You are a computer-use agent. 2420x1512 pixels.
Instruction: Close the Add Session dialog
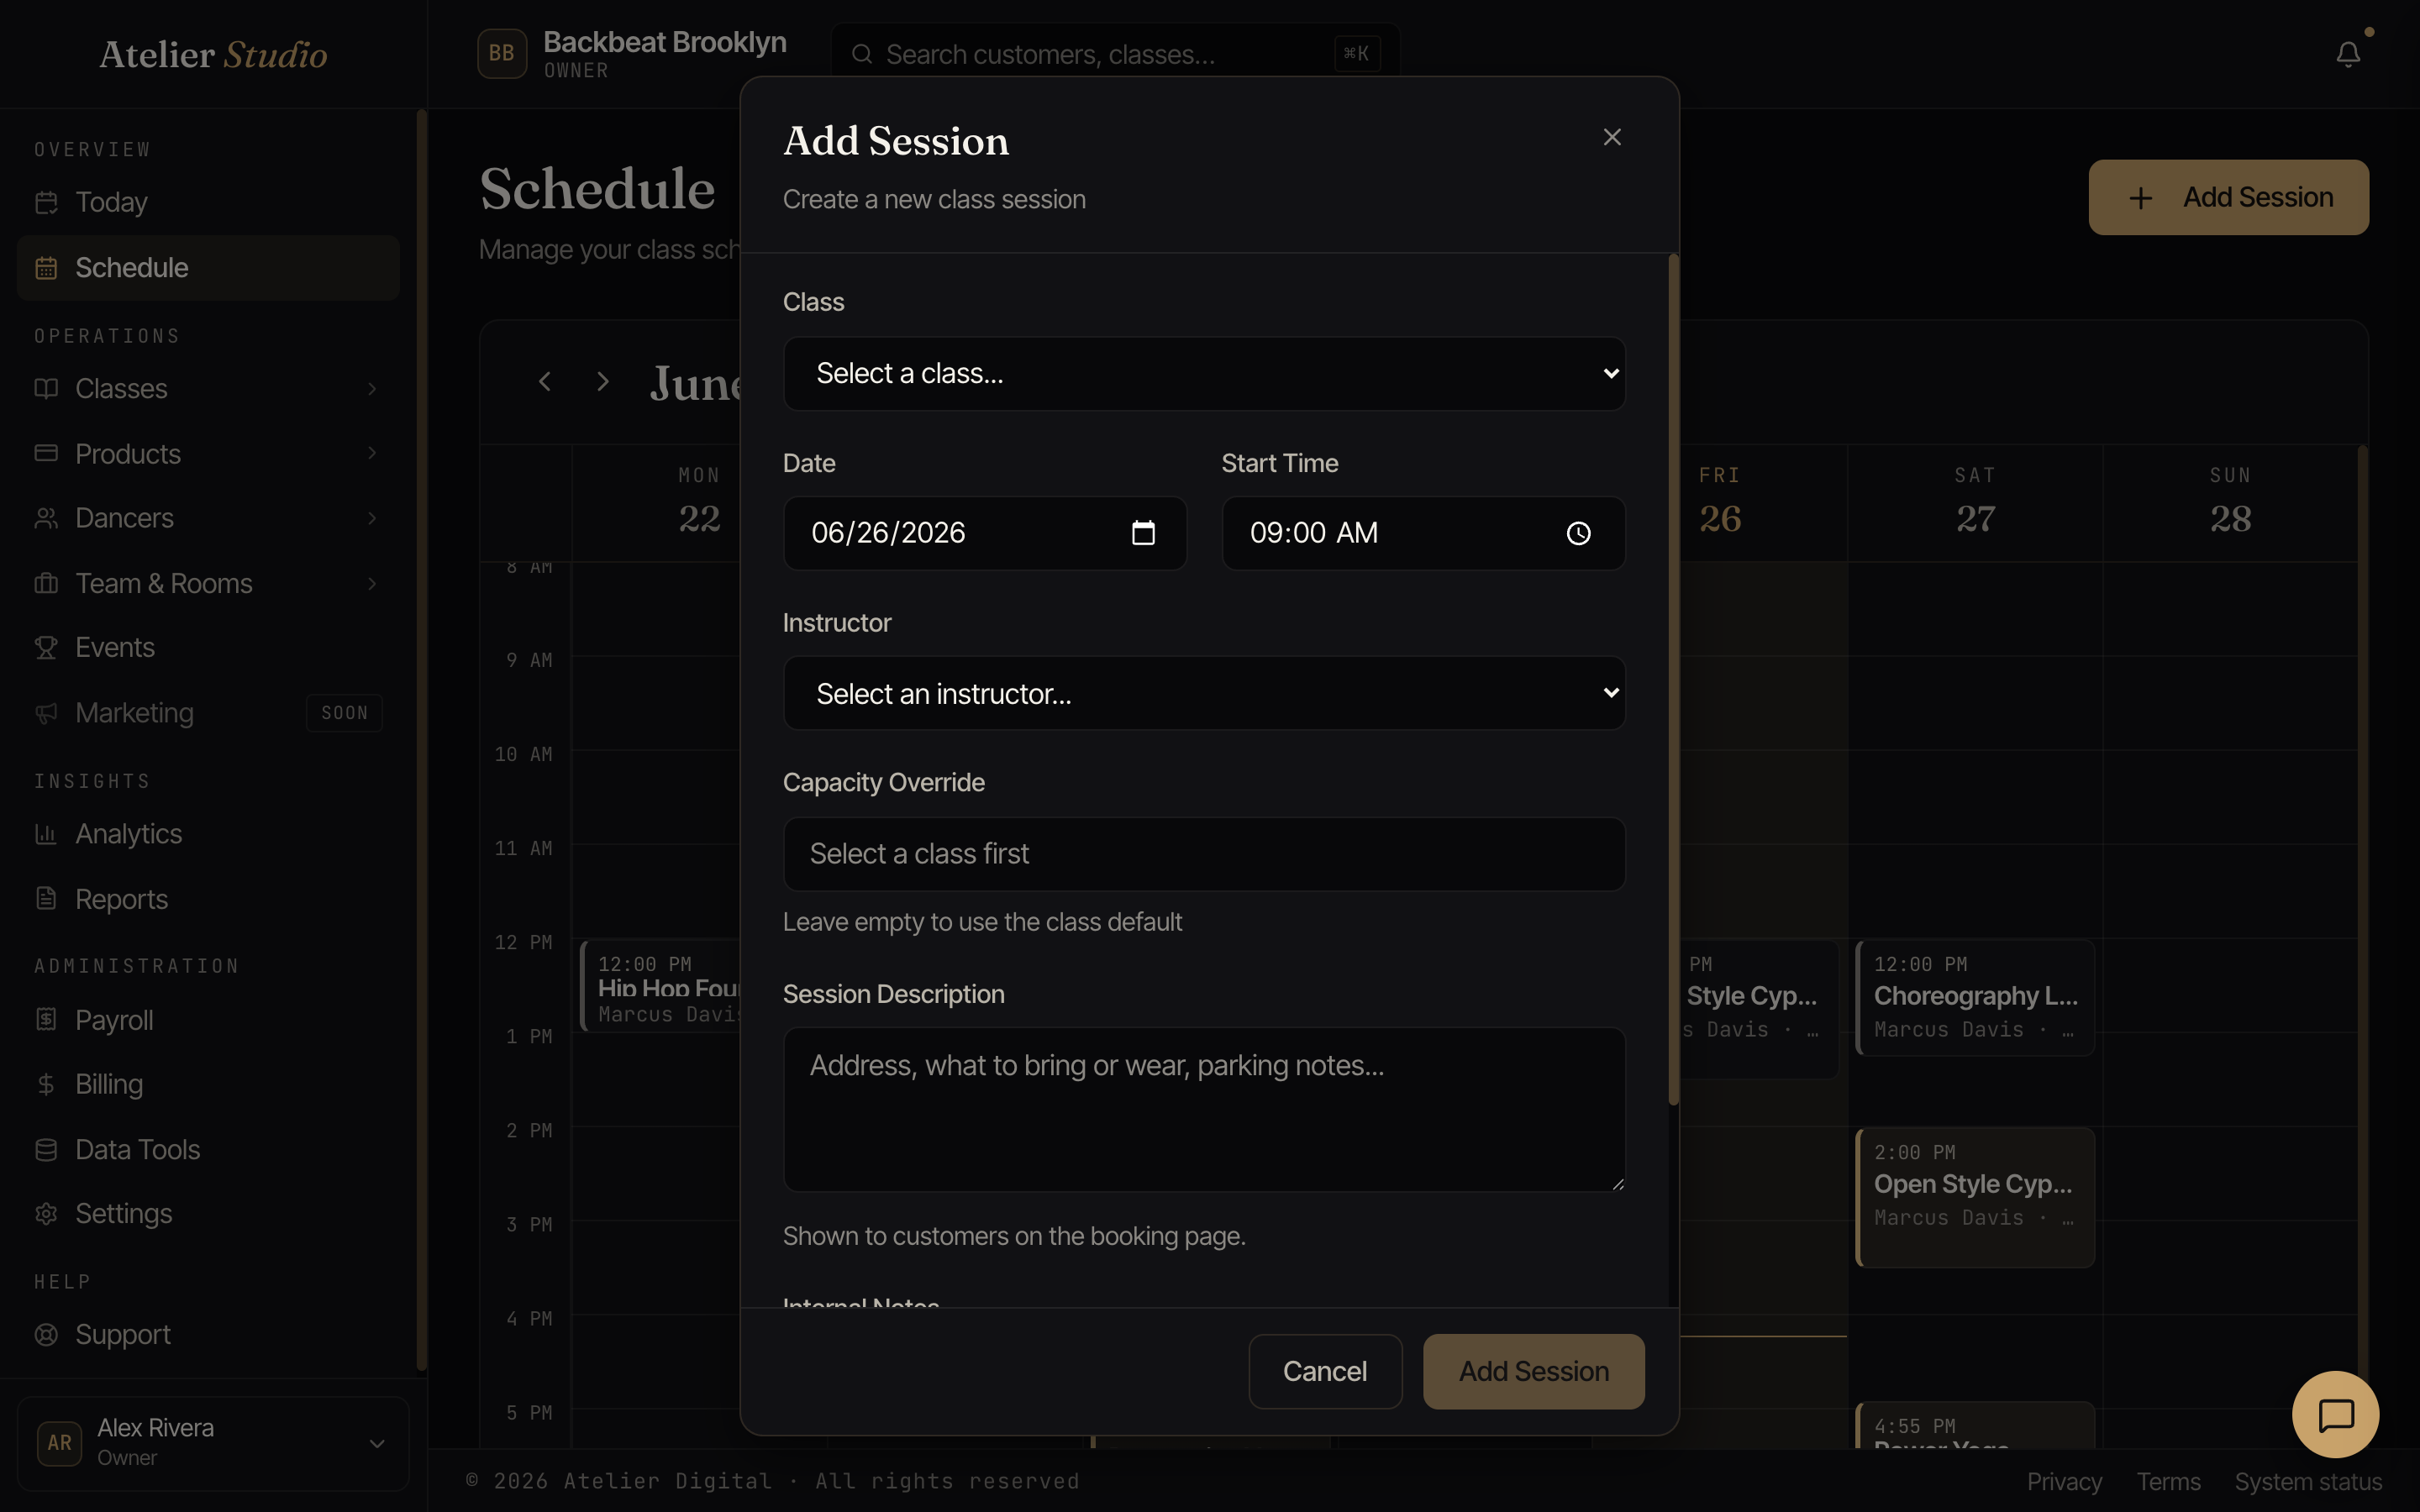point(1611,137)
